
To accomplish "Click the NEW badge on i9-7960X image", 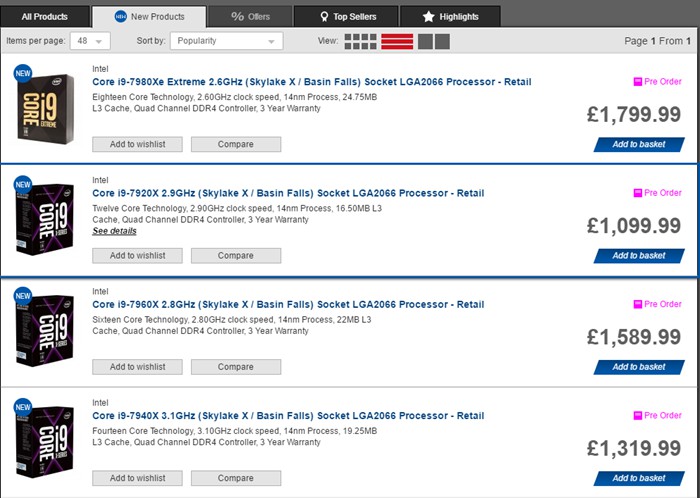I will click(23, 296).
